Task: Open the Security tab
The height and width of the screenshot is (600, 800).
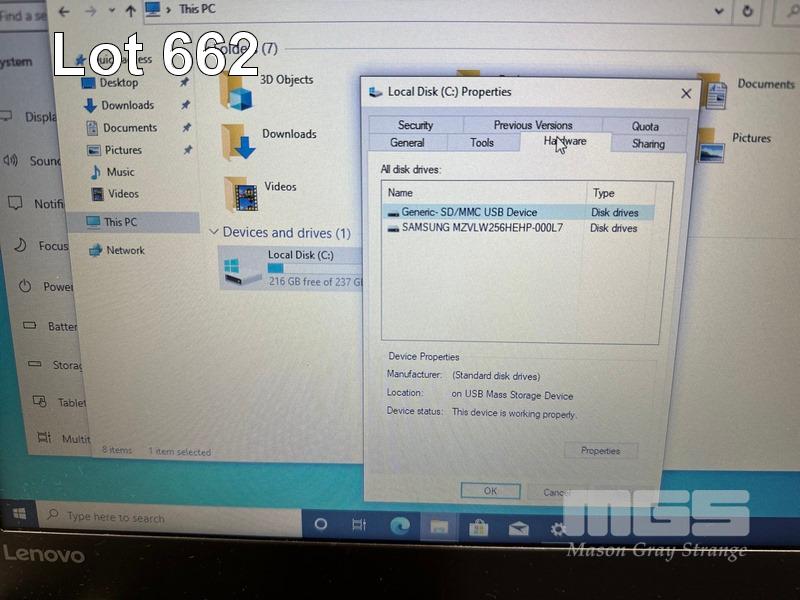Action: pos(415,125)
